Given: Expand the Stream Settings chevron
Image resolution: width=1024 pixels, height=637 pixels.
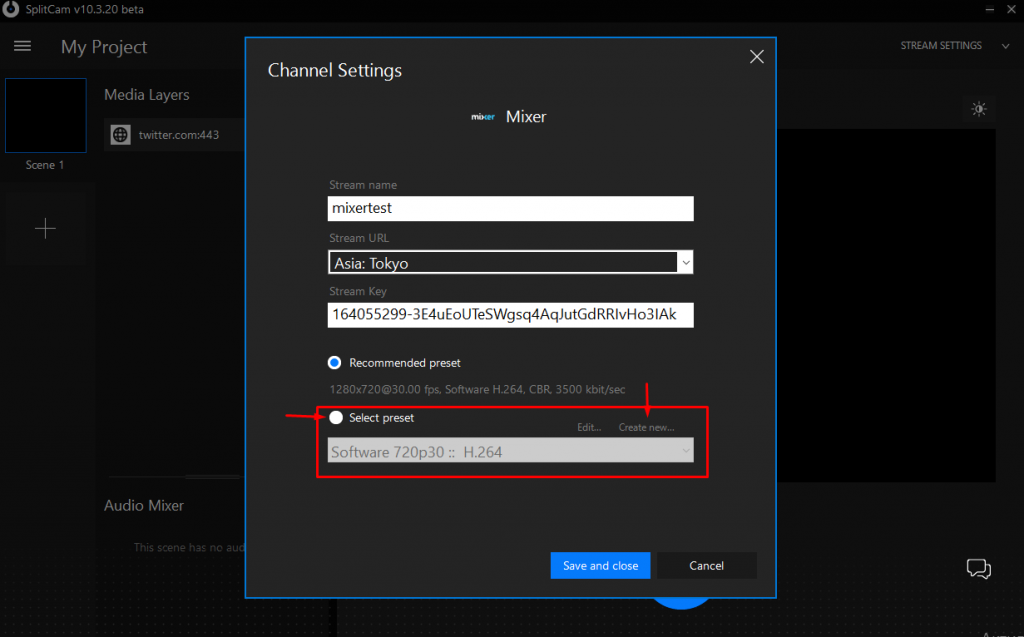Looking at the screenshot, I should (1005, 46).
